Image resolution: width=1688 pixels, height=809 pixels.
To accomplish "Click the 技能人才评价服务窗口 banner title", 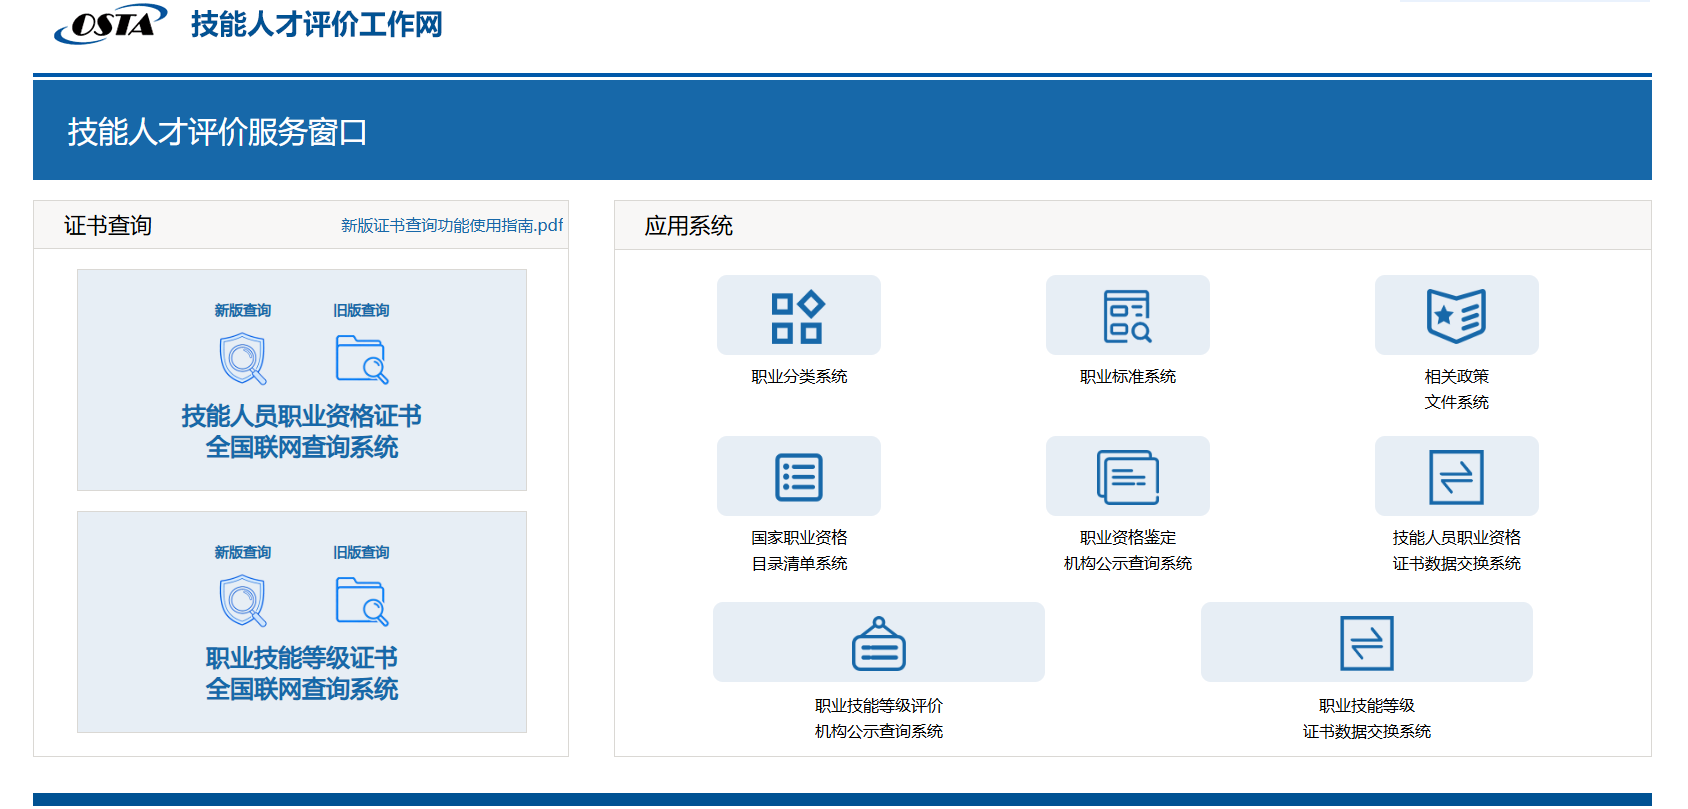I will [x=217, y=131].
